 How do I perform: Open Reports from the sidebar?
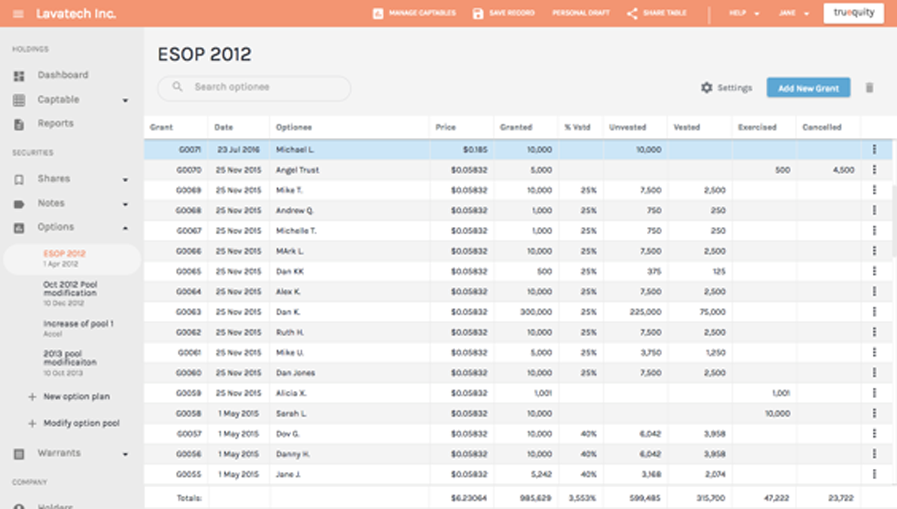coord(55,124)
